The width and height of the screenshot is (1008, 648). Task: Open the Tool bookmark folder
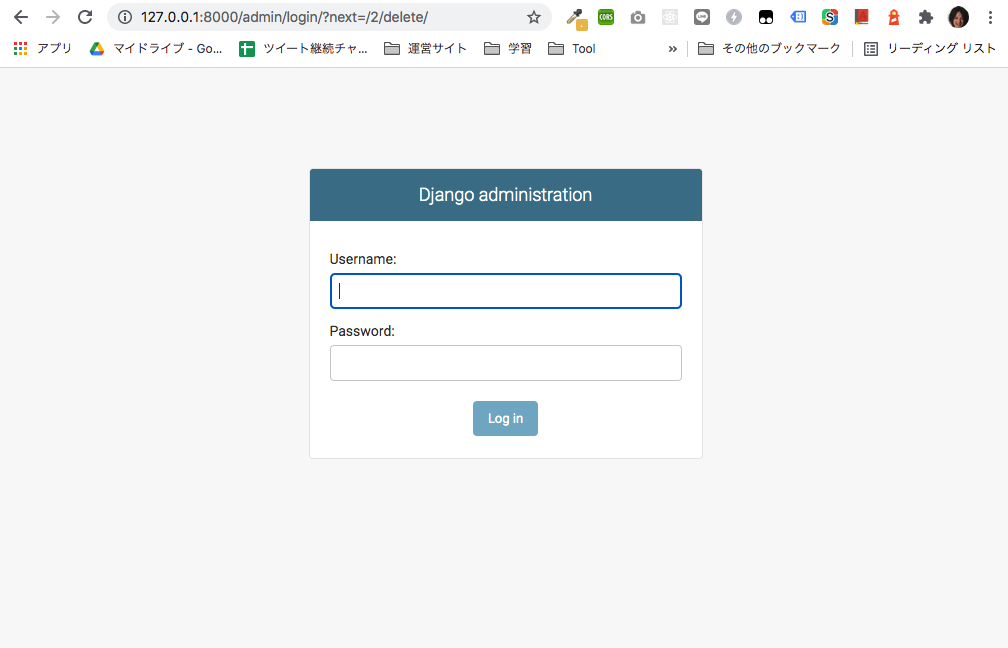coord(572,48)
